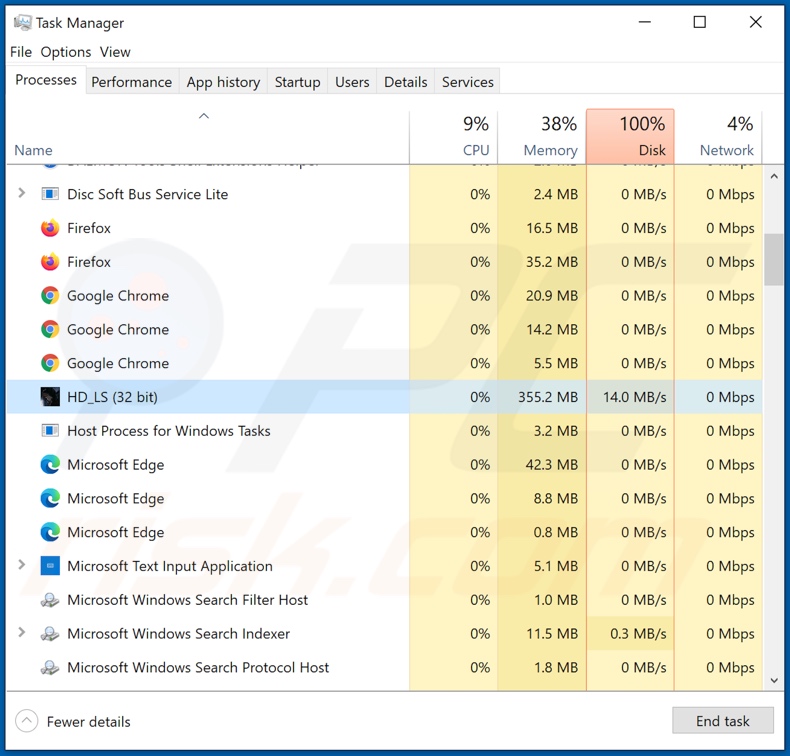The image size is (790, 756).
Task: Expand the Microsoft Text Input Application group
Action: tap(21, 565)
